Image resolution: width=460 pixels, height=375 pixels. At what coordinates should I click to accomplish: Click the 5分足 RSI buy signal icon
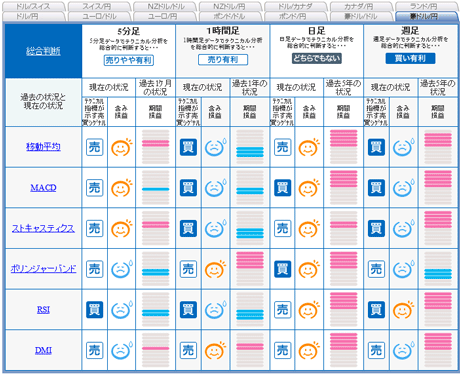95,310
